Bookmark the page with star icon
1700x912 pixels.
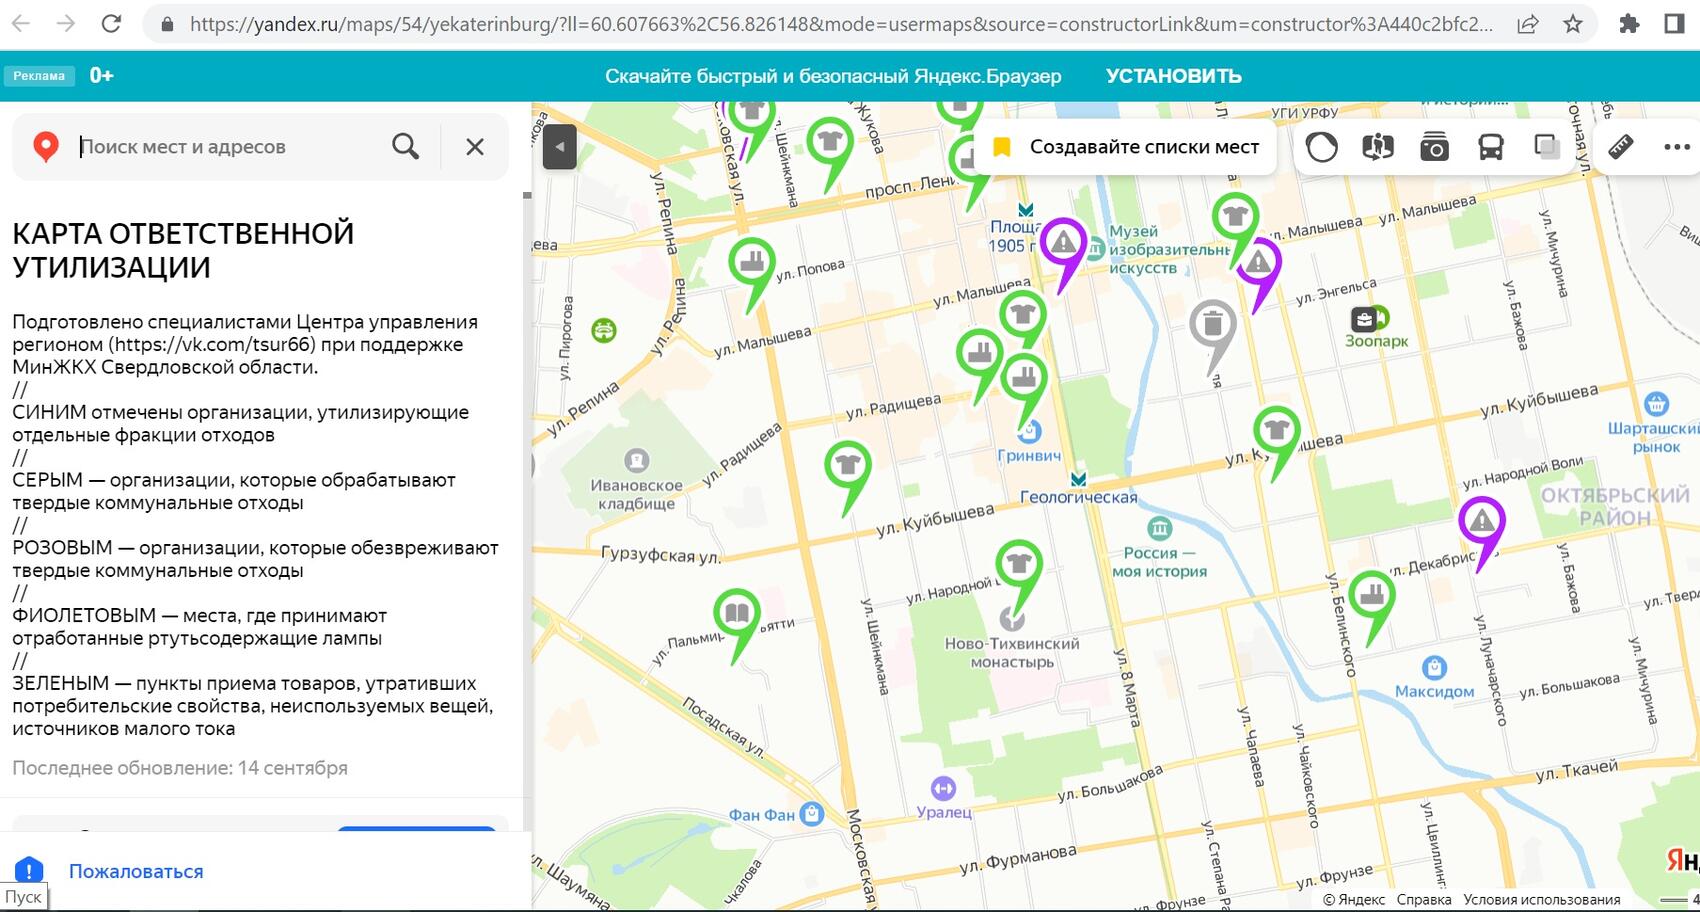1573,24
